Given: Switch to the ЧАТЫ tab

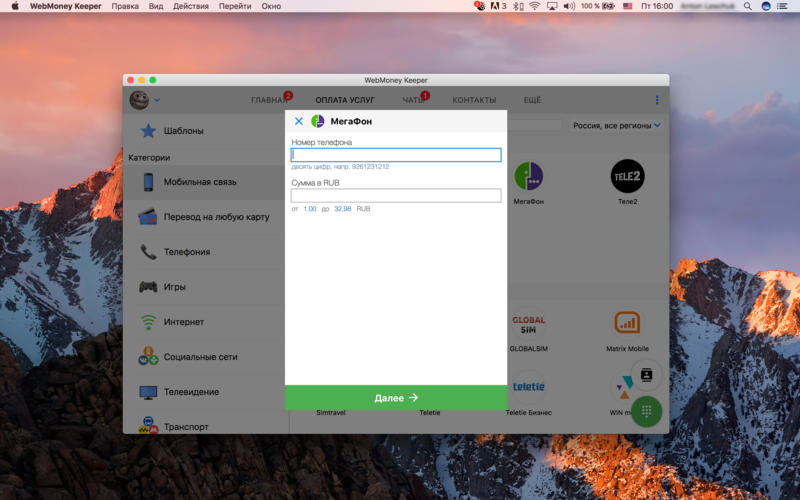Looking at the screenshot, I should pyautogui.click(x=413, y=100).
